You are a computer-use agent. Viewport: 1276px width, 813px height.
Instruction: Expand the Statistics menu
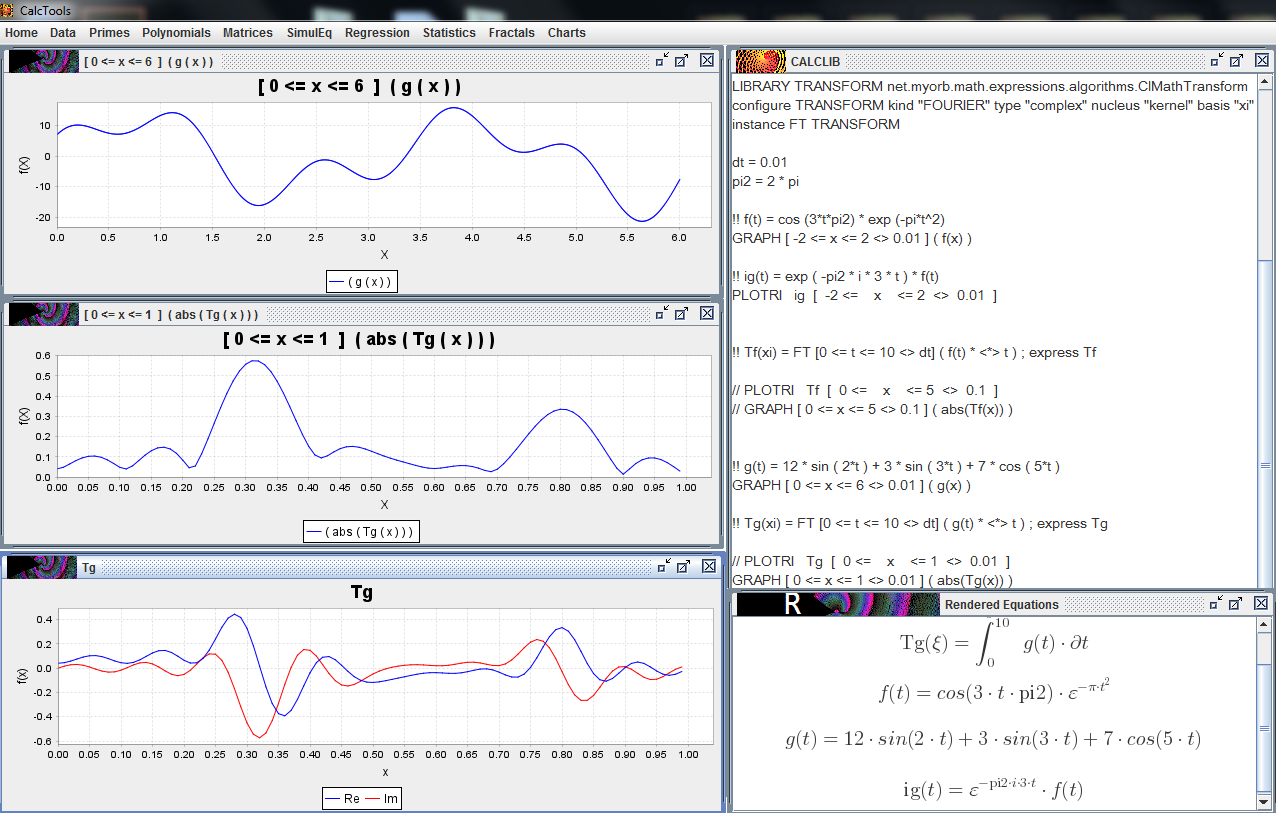click(x=448, y=33)
